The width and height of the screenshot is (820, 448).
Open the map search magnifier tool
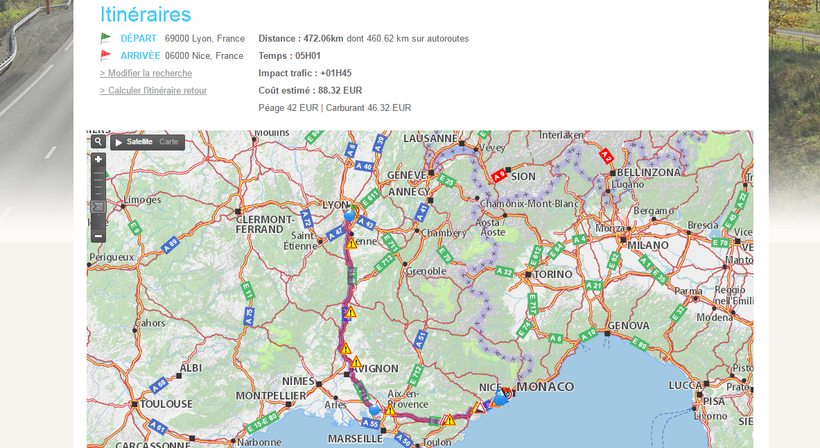(x=98, y=141)
